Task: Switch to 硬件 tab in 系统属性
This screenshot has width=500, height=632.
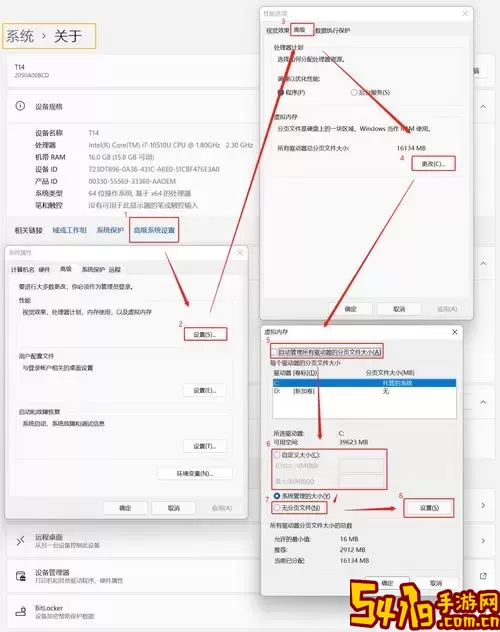Action: click(44, 269)
